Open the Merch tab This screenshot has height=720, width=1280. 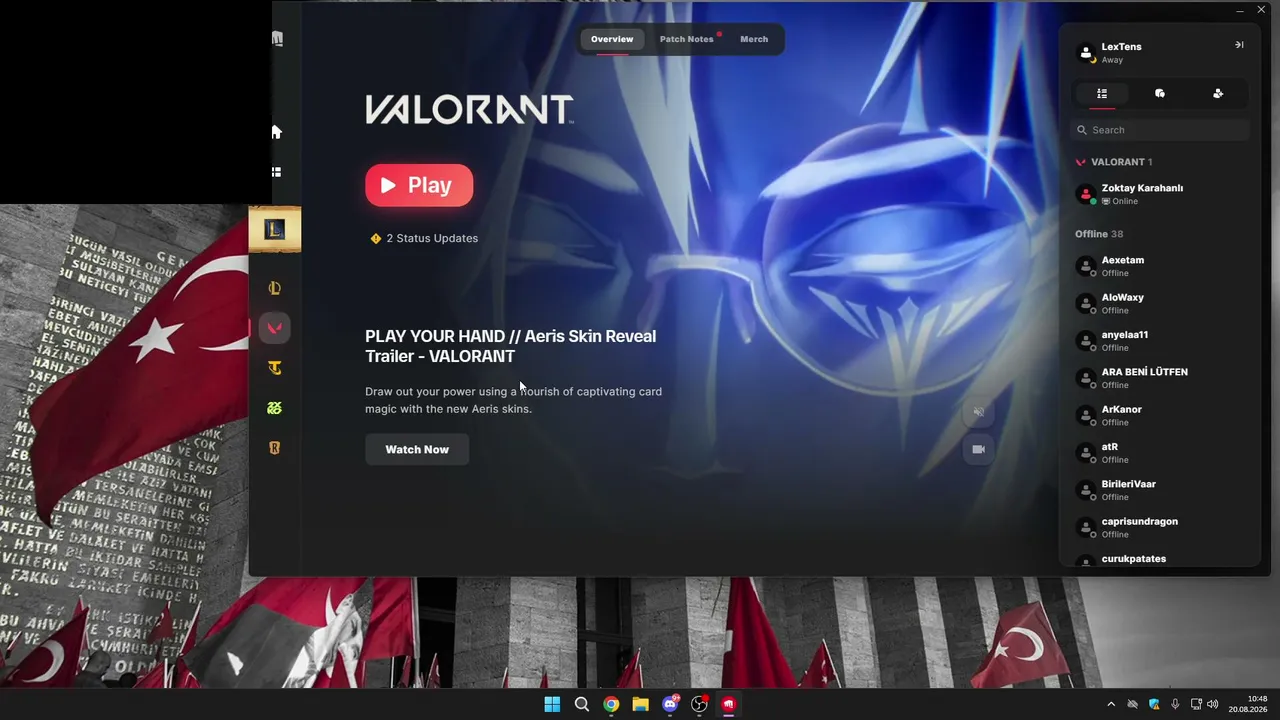[754, 39]
